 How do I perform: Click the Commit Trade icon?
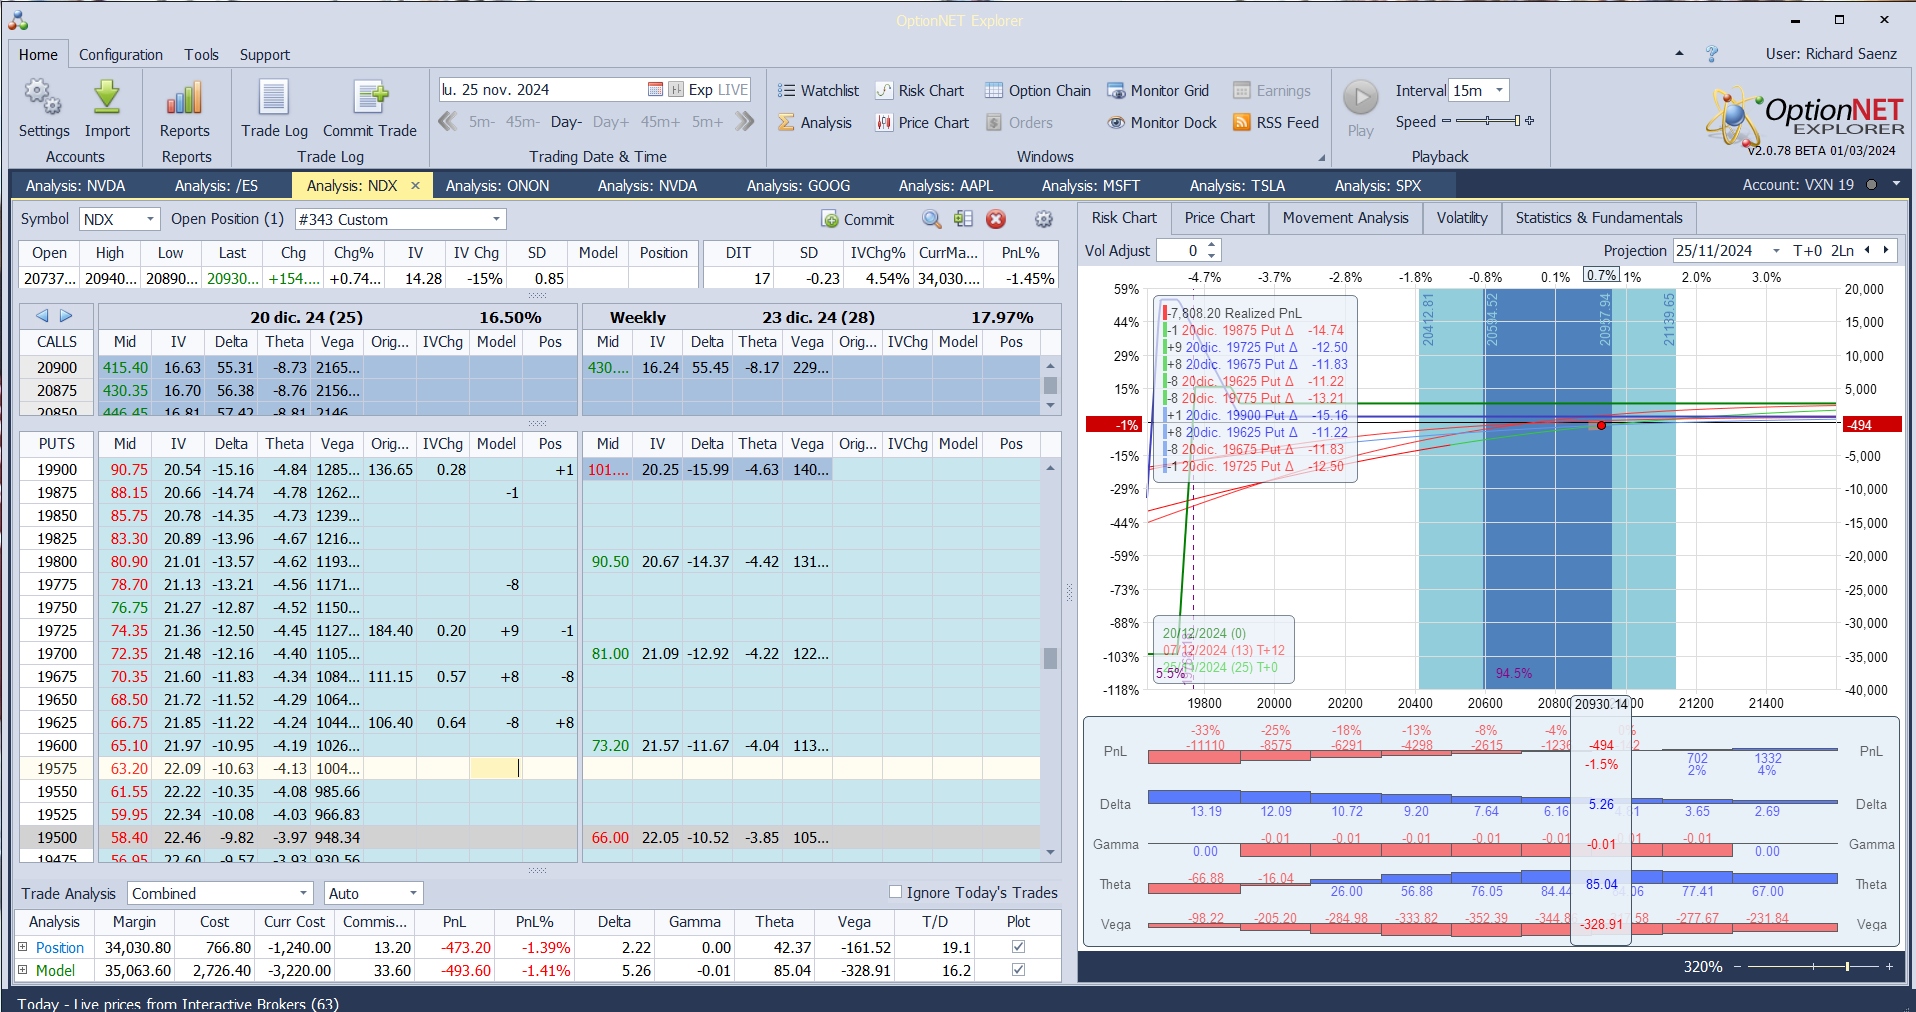(370, 97)
